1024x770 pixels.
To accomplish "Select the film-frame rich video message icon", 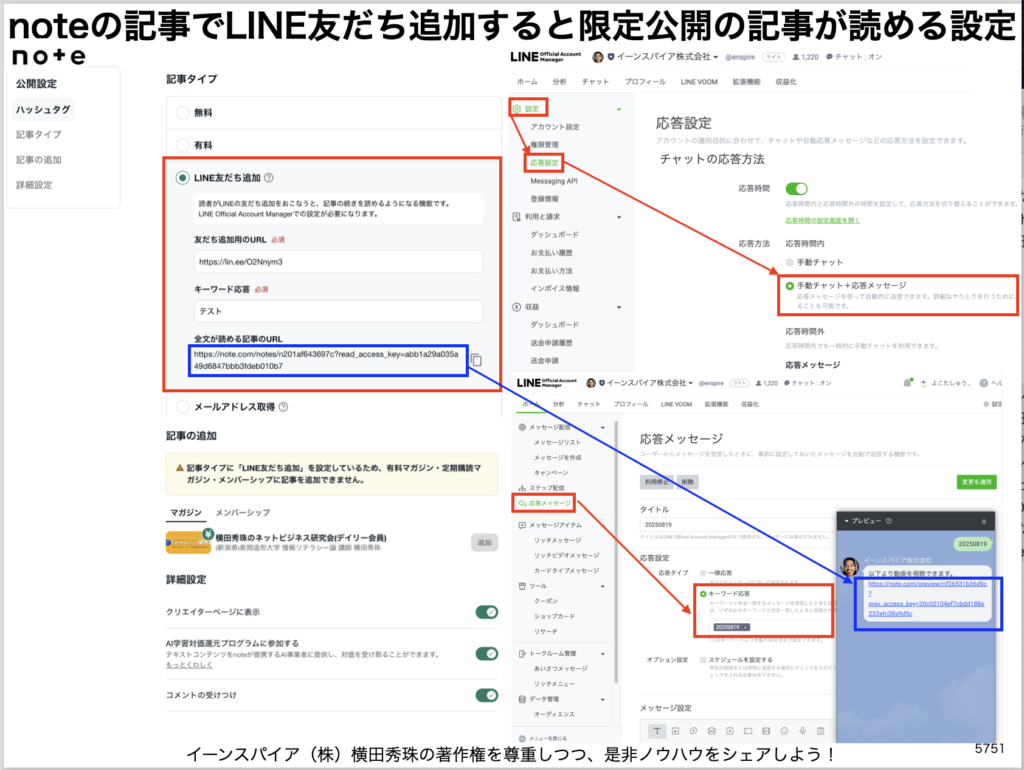I will click(766, 731).
